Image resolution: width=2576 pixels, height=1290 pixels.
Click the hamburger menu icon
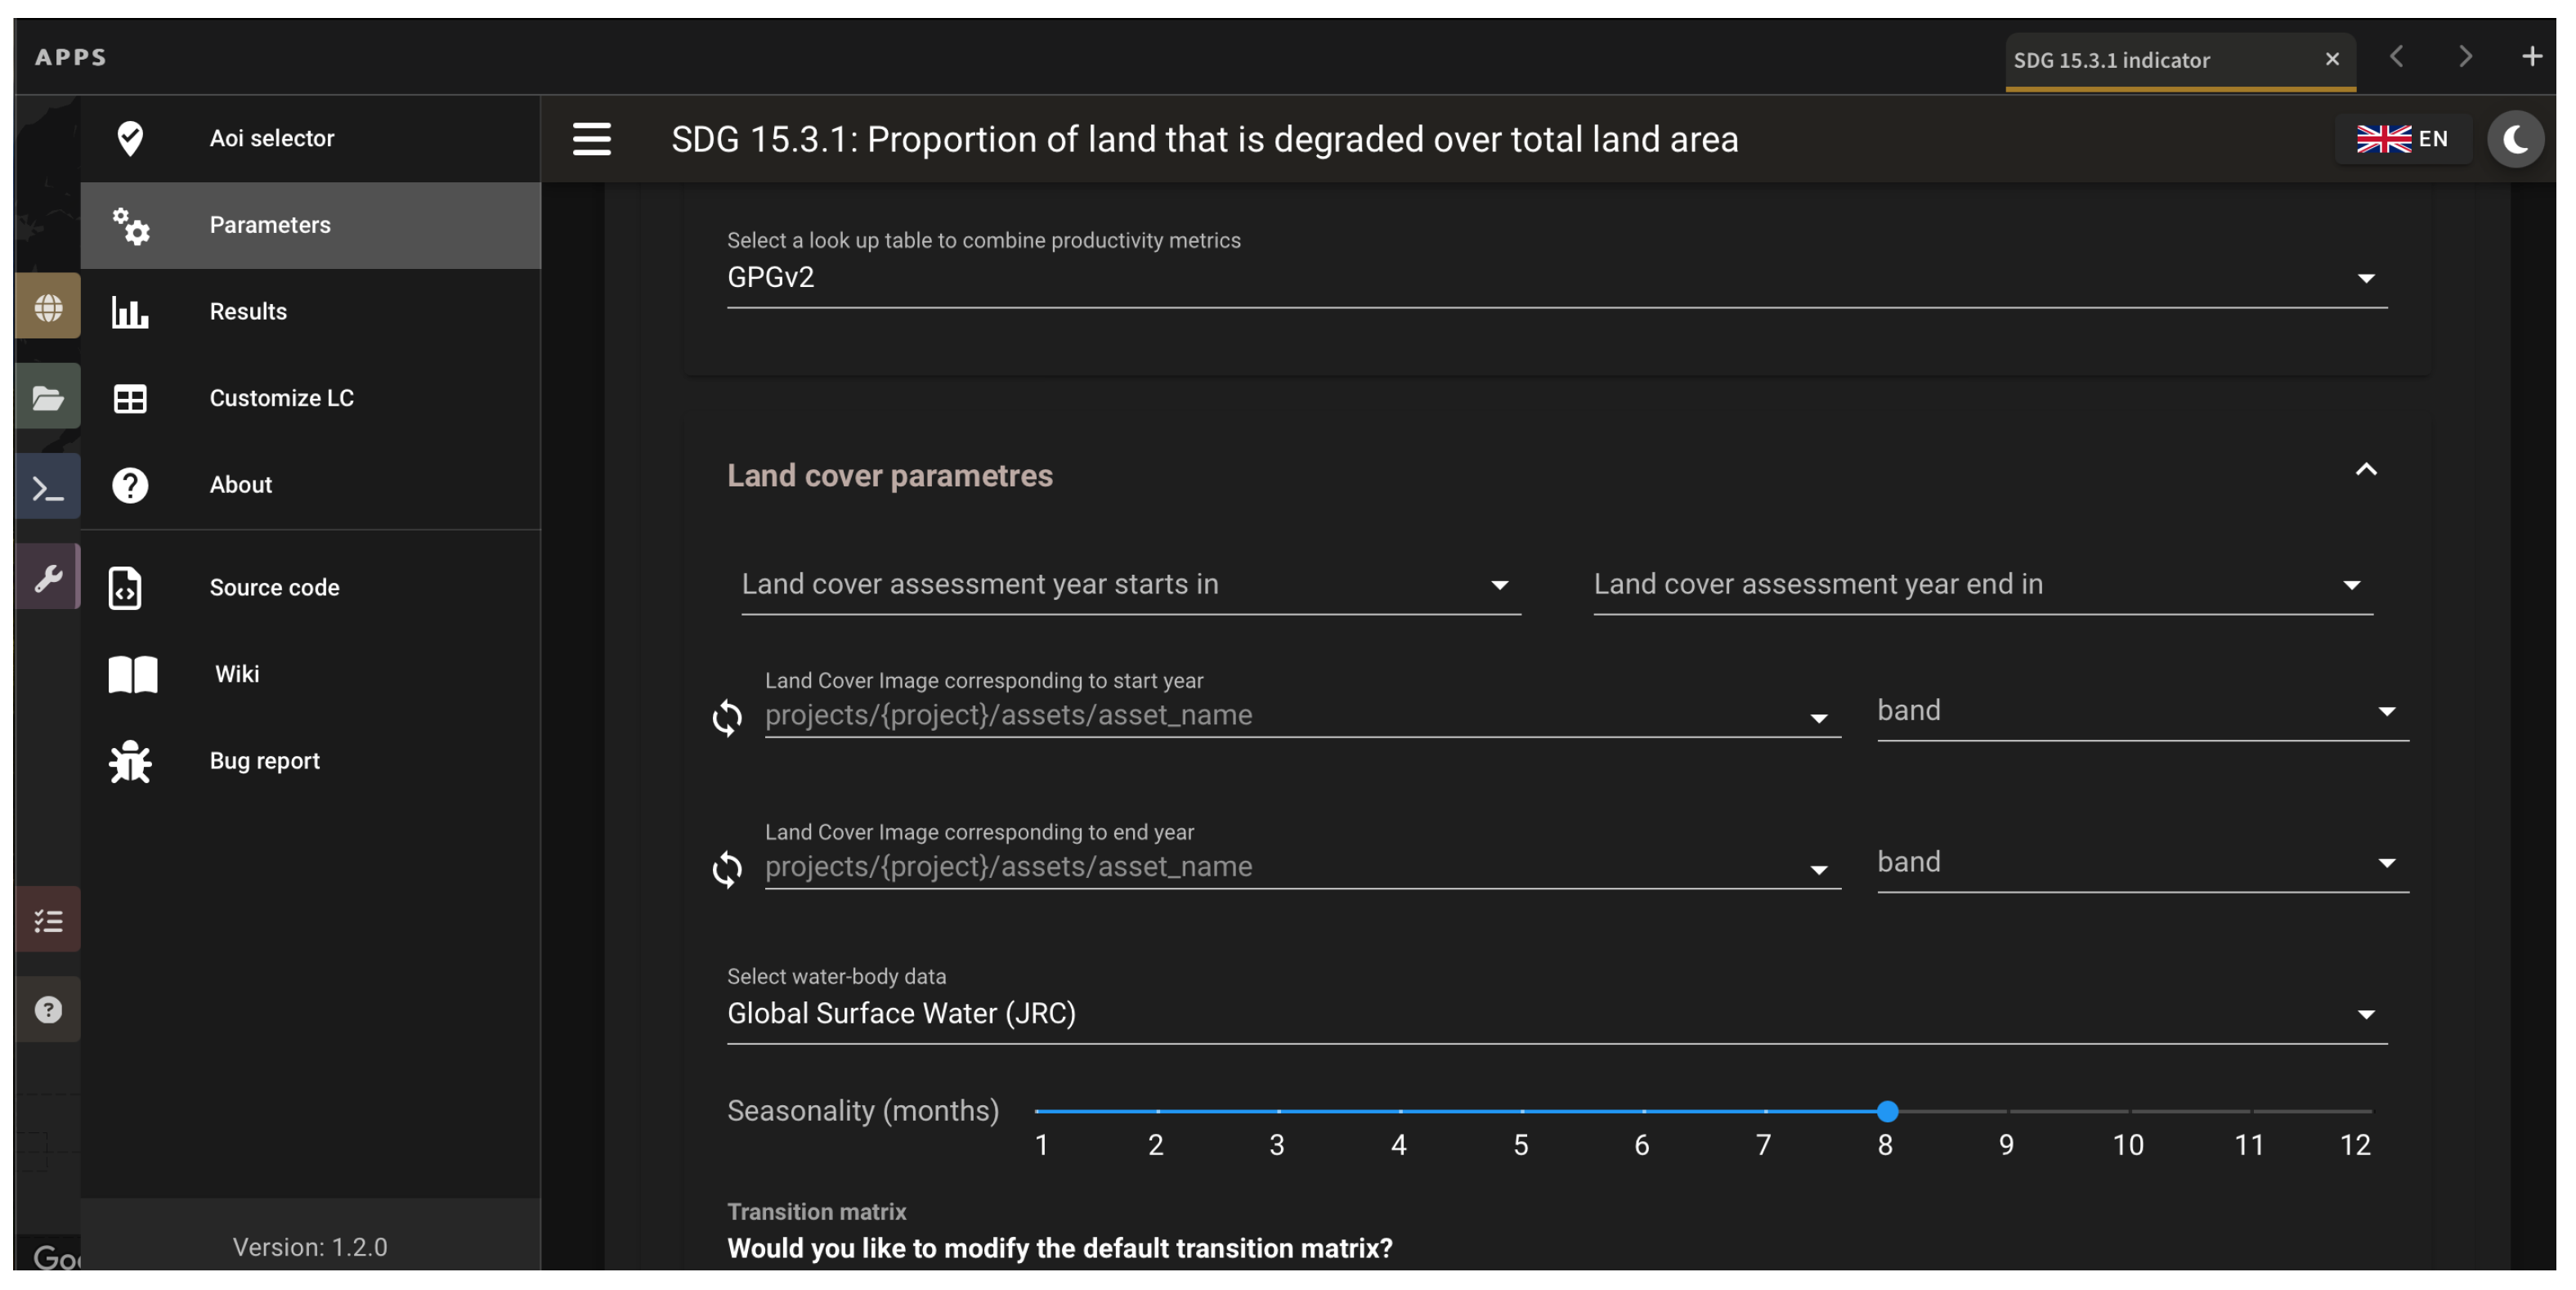(x=591, y=139)
